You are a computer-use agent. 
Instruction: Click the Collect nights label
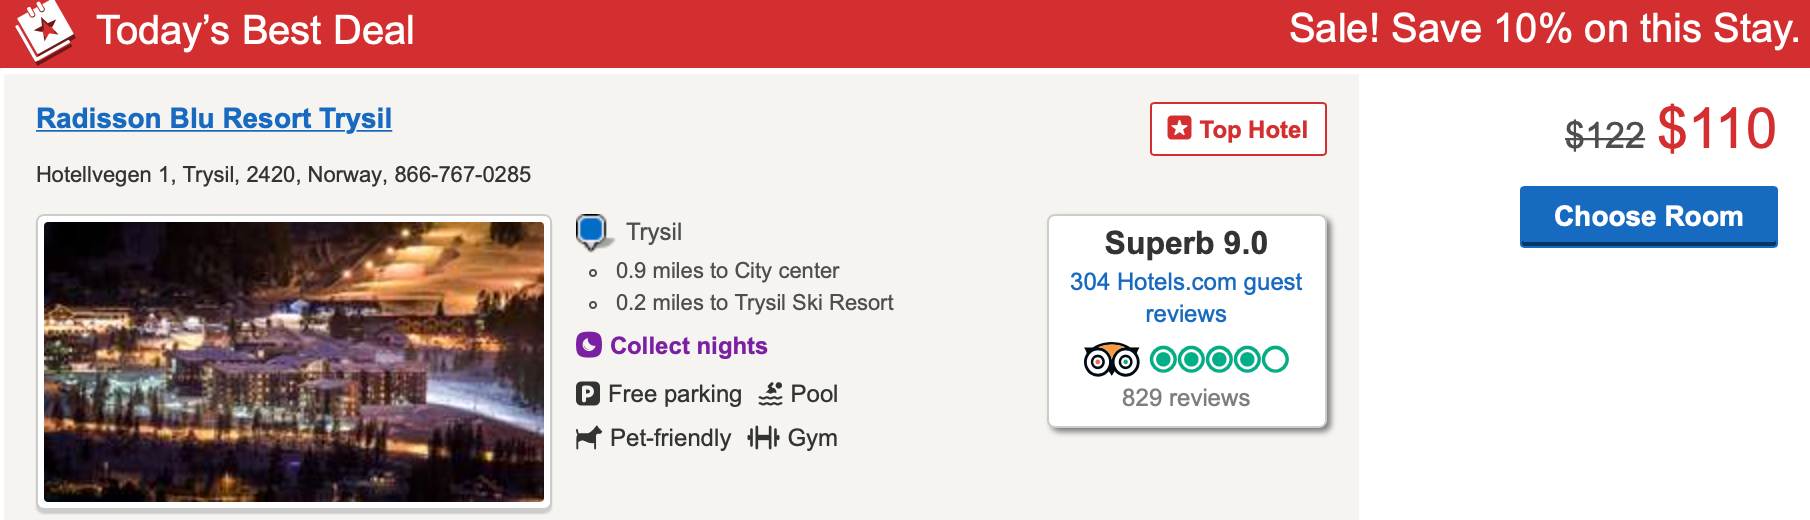pos(689,346)
